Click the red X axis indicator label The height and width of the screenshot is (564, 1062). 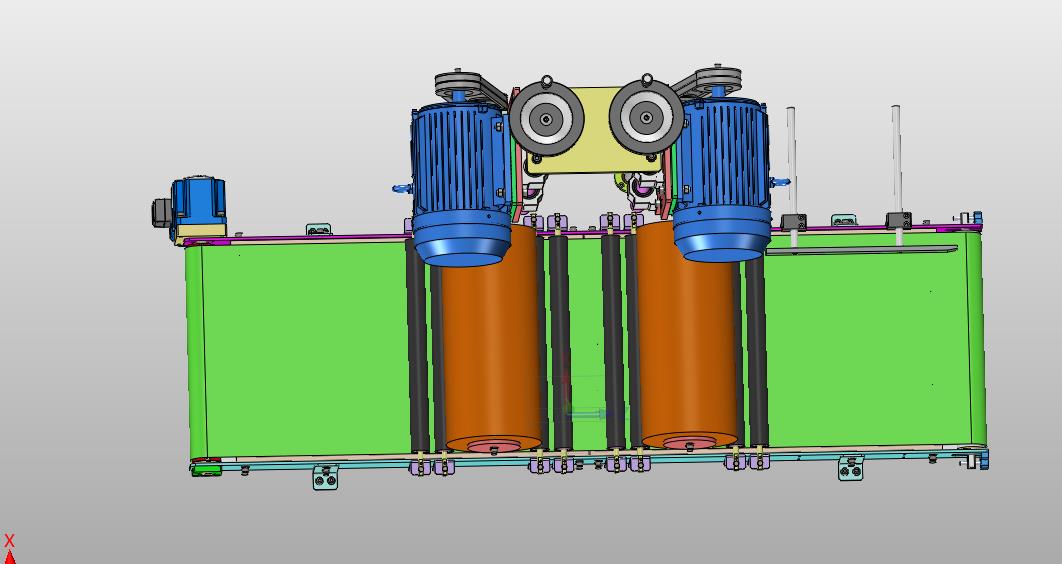(9, 541)
